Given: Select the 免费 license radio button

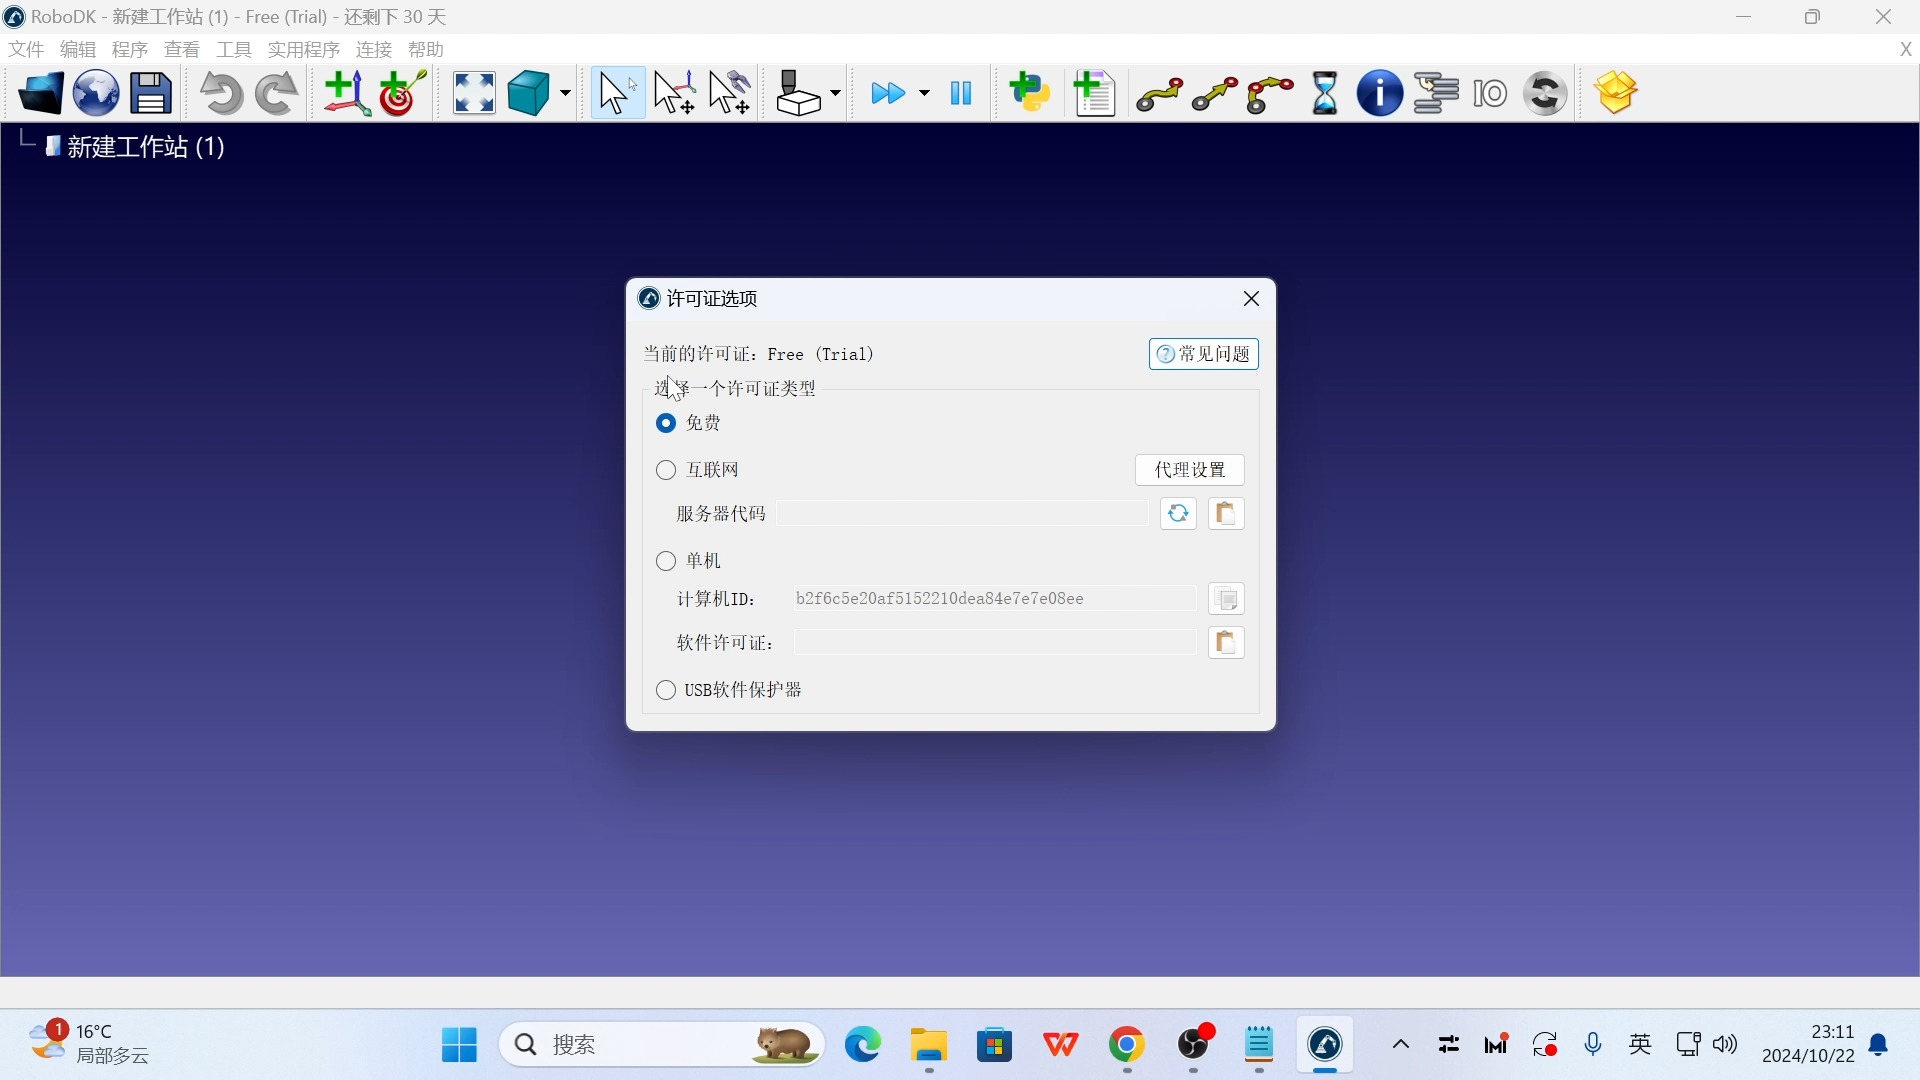Looking at the screenshot, I should [666, 422].
